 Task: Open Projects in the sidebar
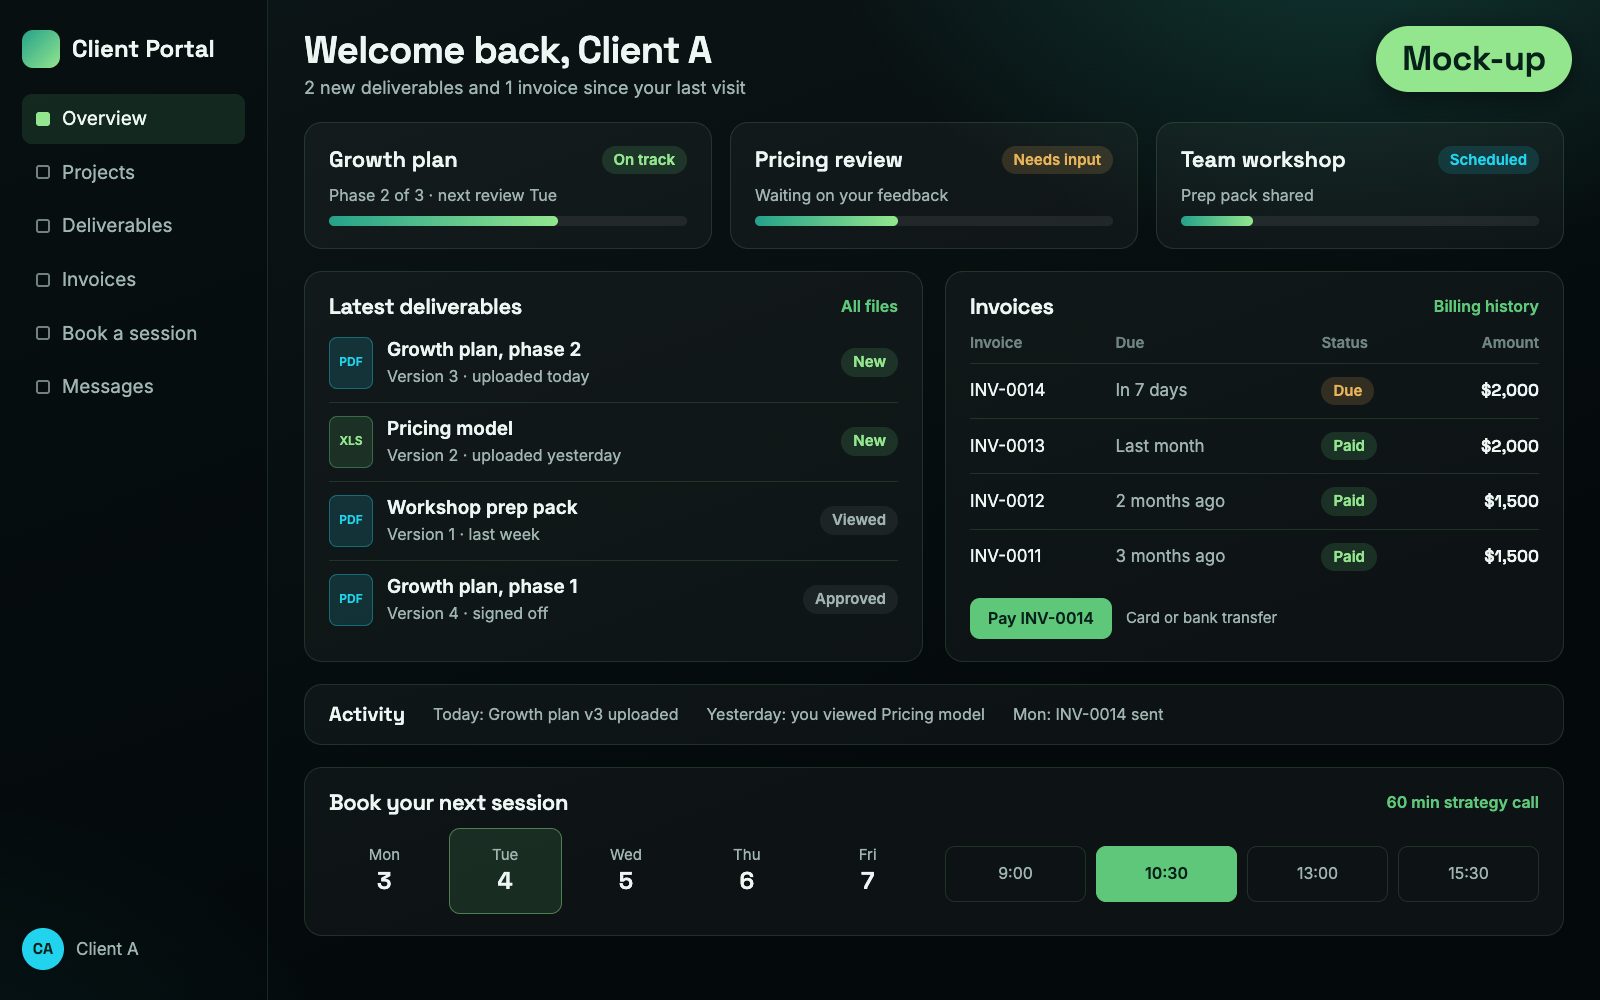[133, 172]
